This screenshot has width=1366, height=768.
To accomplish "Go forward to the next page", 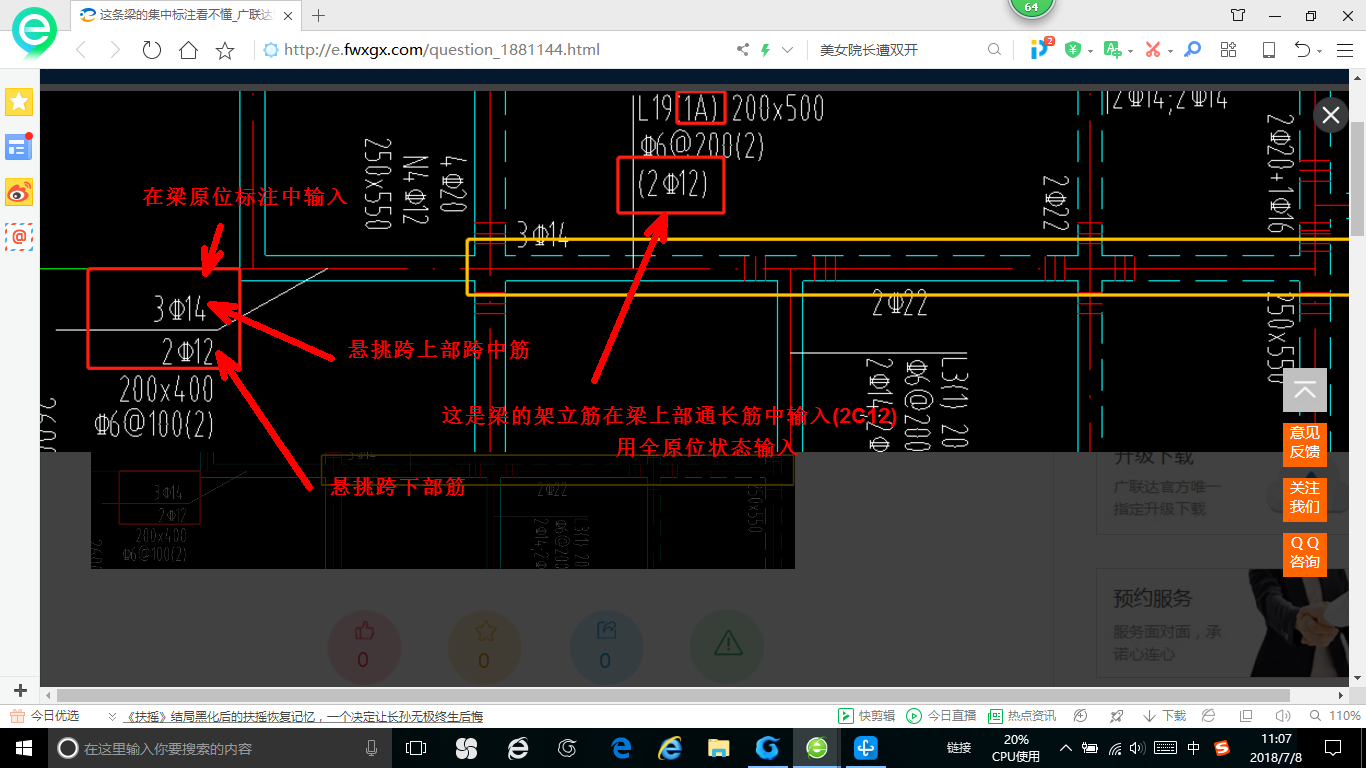I will 115,50.
